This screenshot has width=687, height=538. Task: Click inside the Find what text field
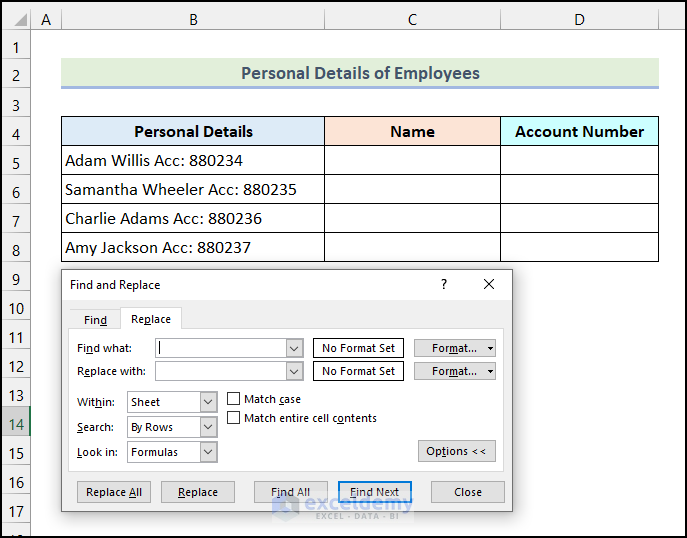(220, 348)
